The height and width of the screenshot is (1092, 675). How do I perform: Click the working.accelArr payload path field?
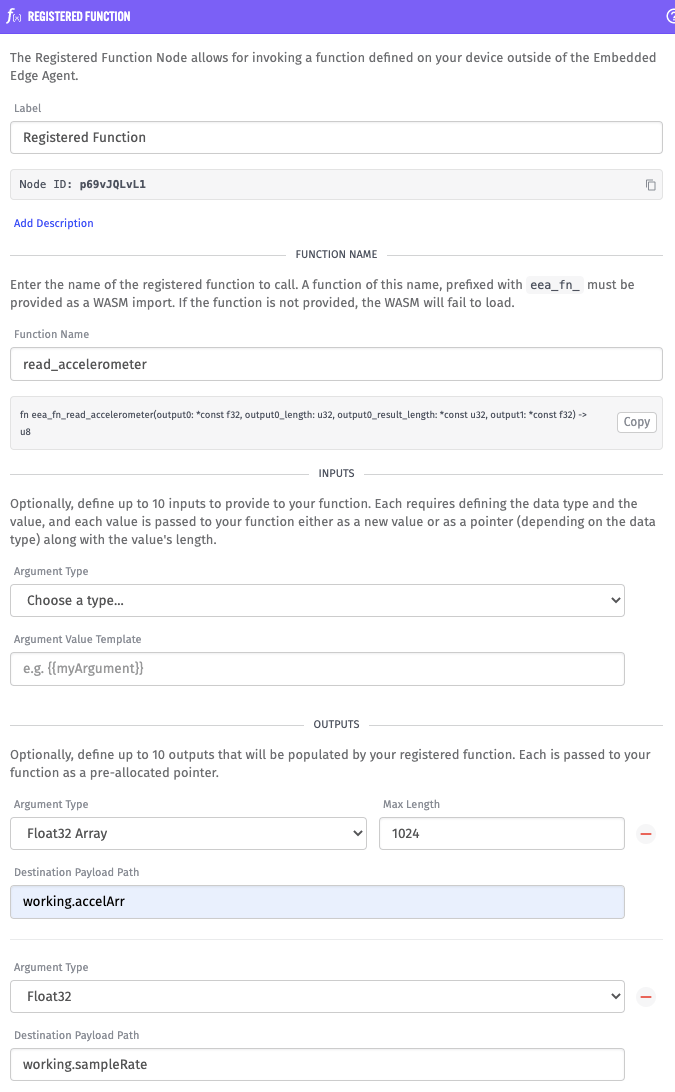point(317,902)
